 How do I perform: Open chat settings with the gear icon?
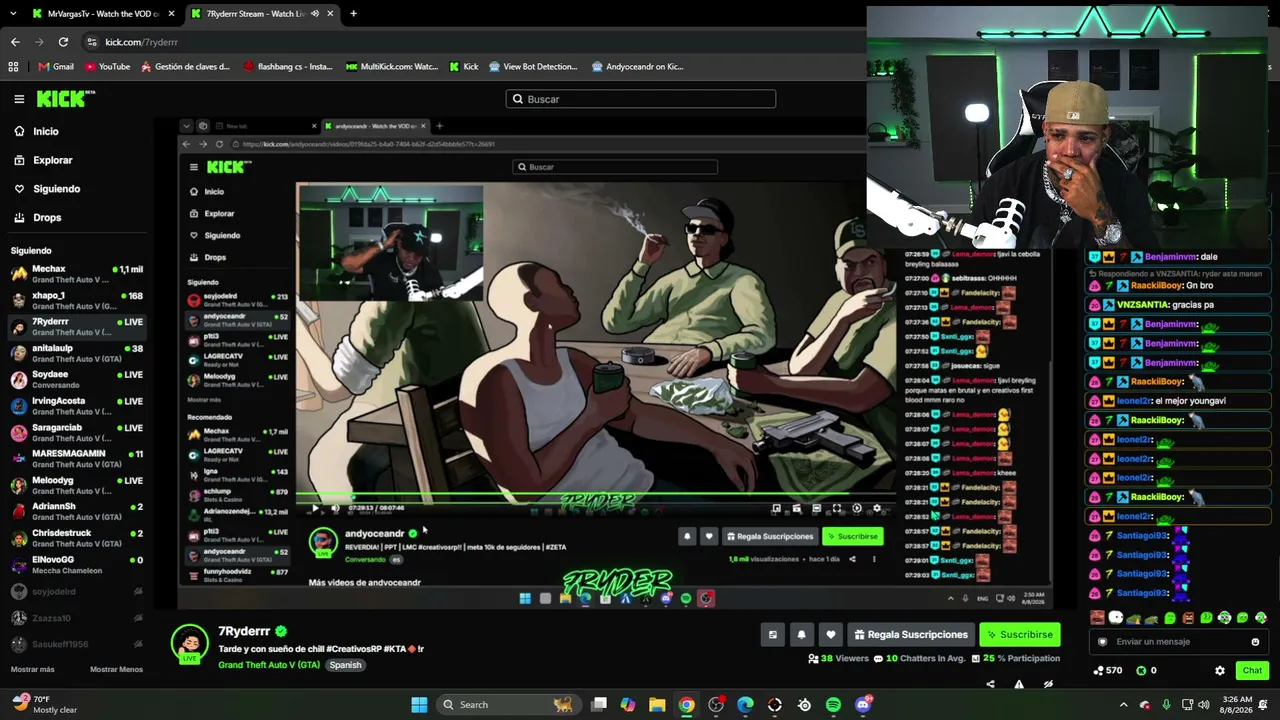[x=1219, y=671]
